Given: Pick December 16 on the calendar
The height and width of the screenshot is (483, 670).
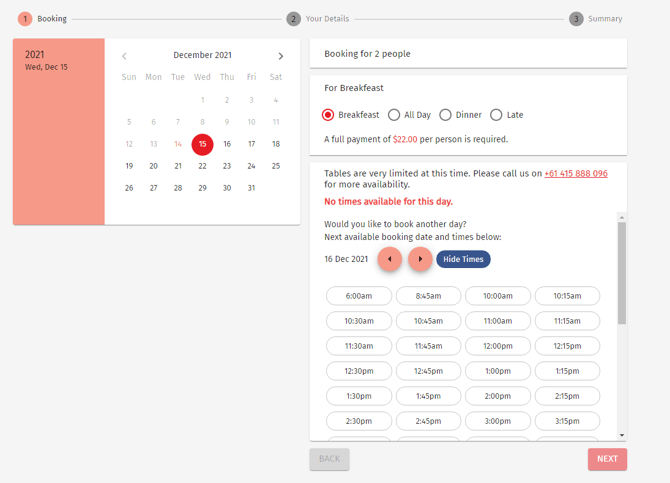Looking at the screenshot, I should [227, 144].
